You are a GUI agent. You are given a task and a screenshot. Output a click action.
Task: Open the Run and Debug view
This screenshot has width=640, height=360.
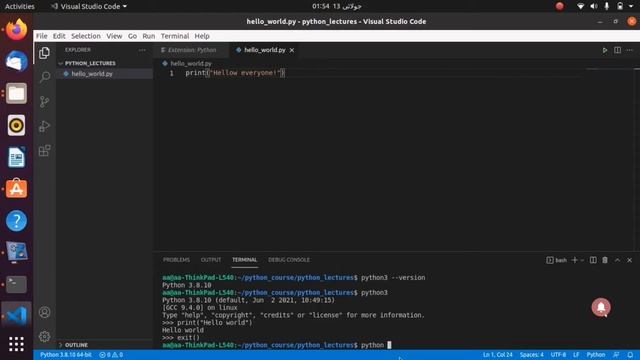click(x=44, y=126)
